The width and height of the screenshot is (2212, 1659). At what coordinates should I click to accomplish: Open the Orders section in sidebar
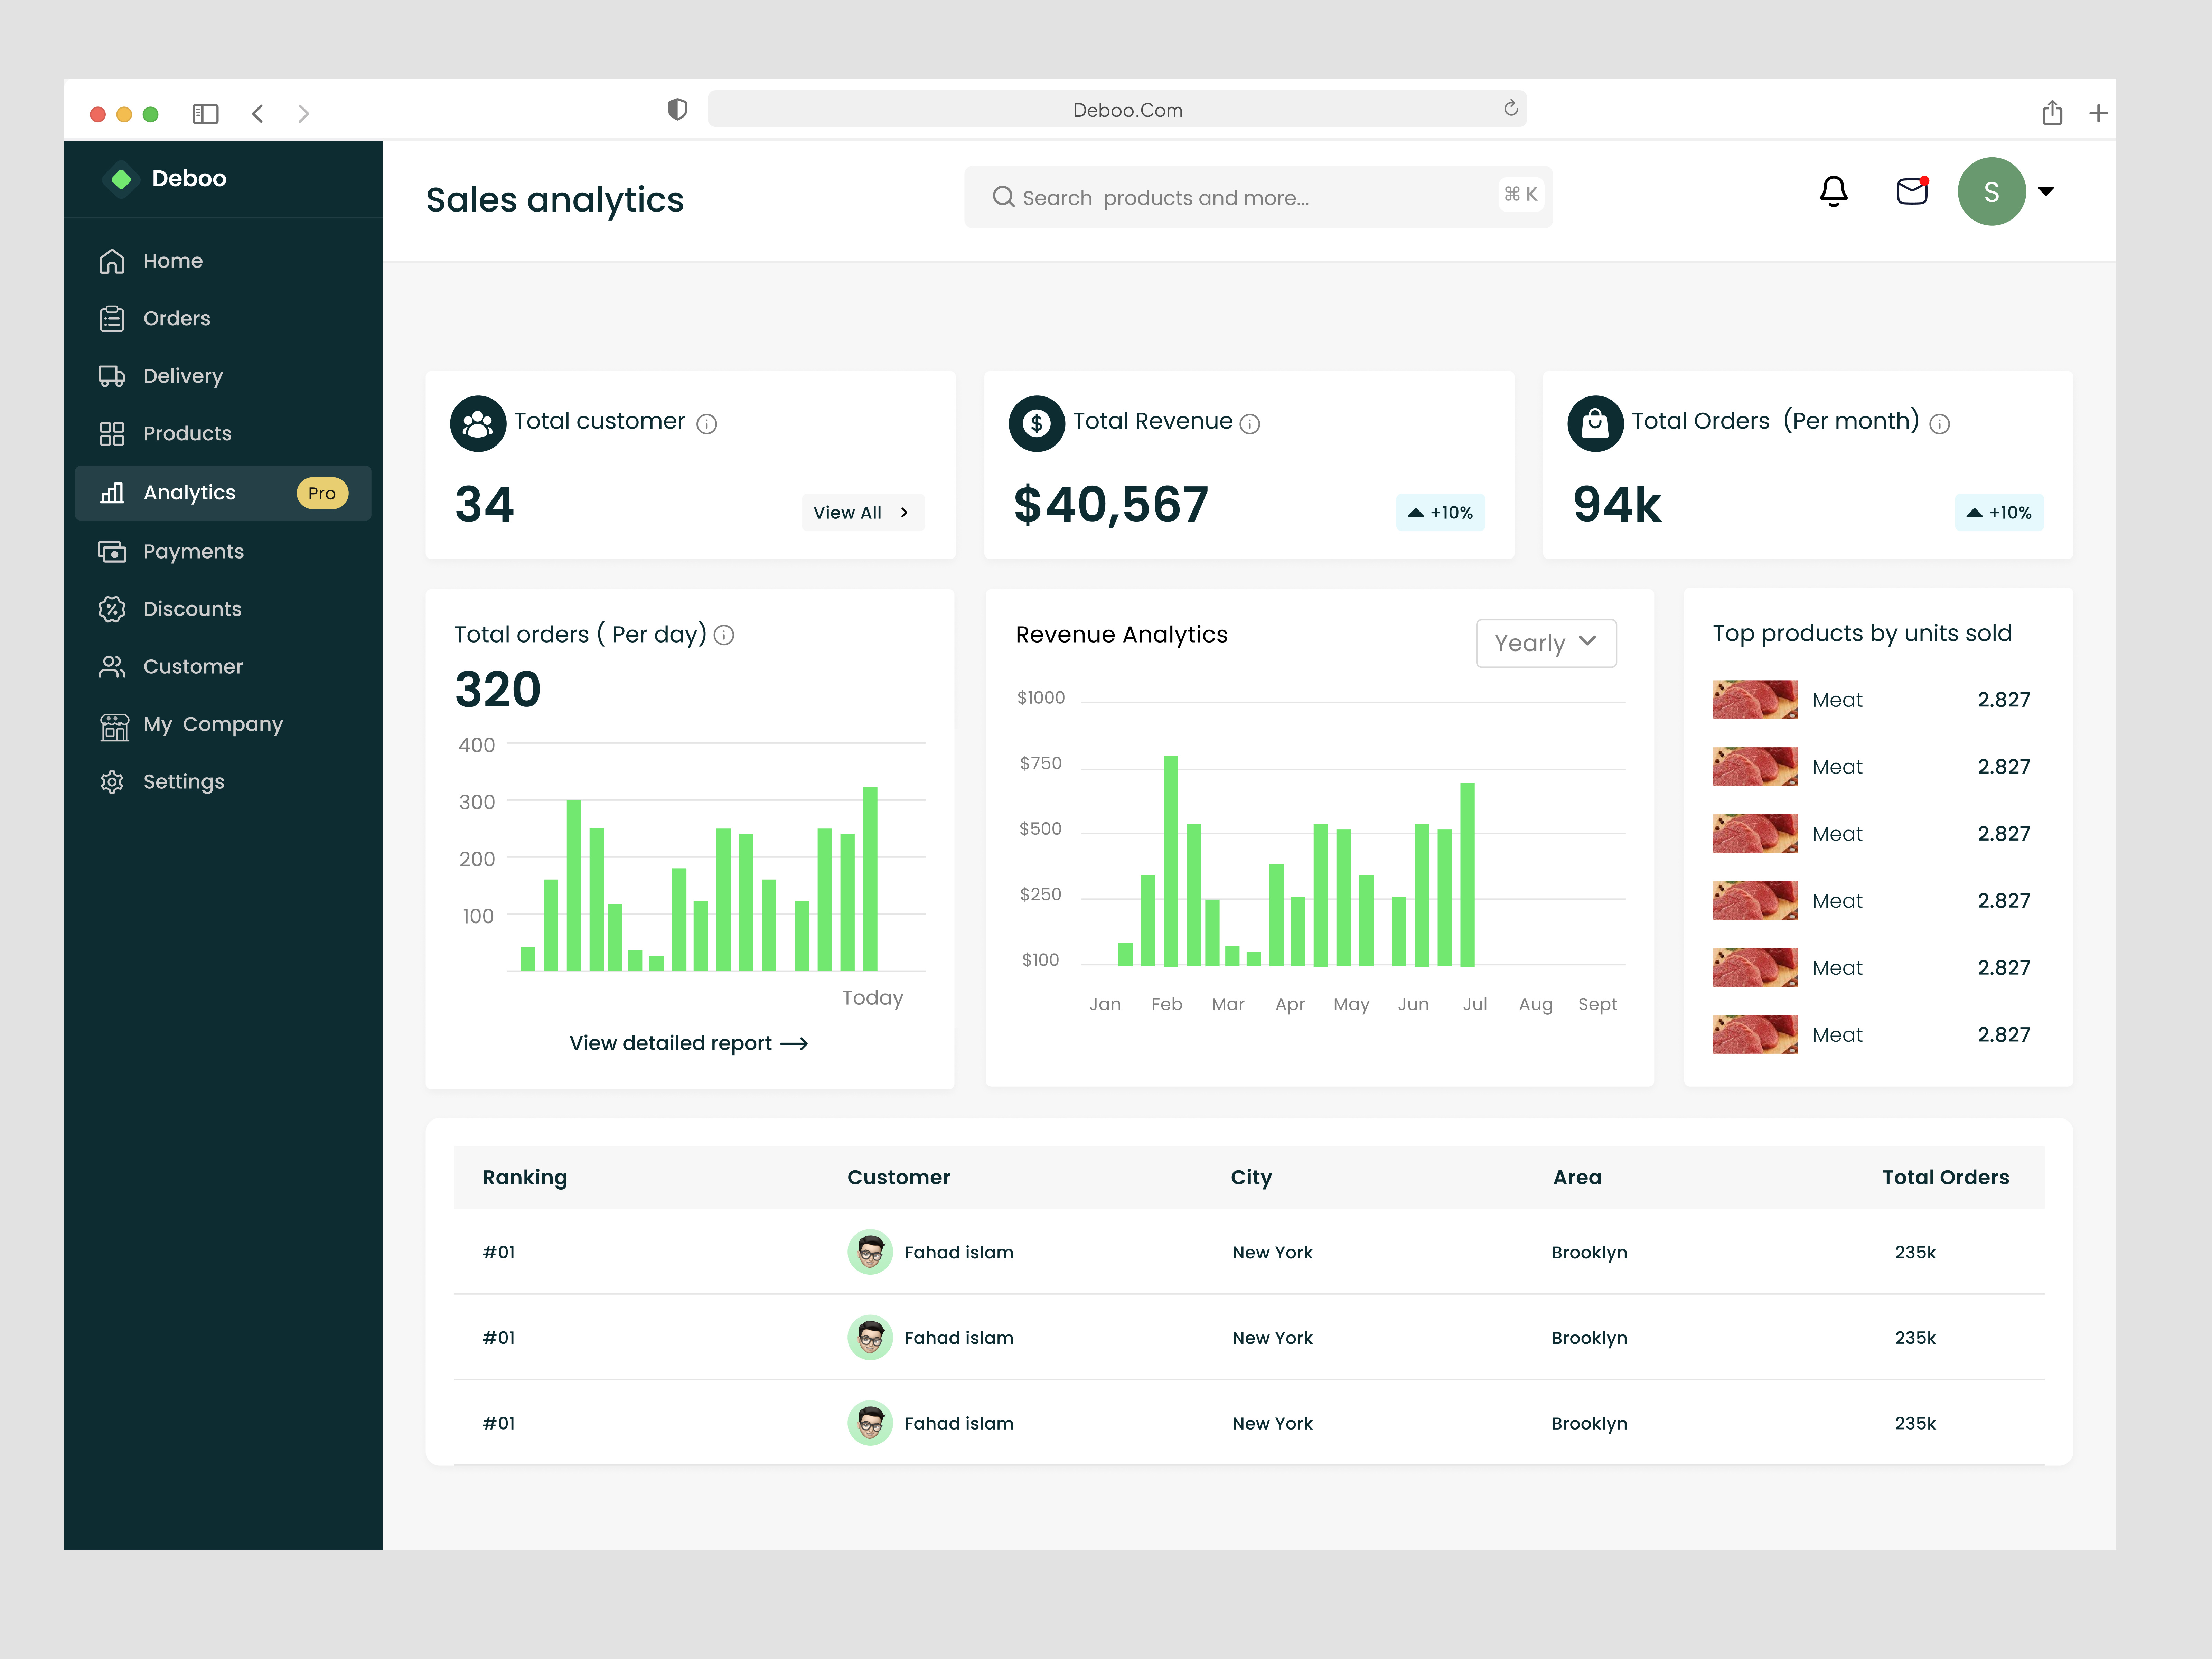tap(112, 318)
